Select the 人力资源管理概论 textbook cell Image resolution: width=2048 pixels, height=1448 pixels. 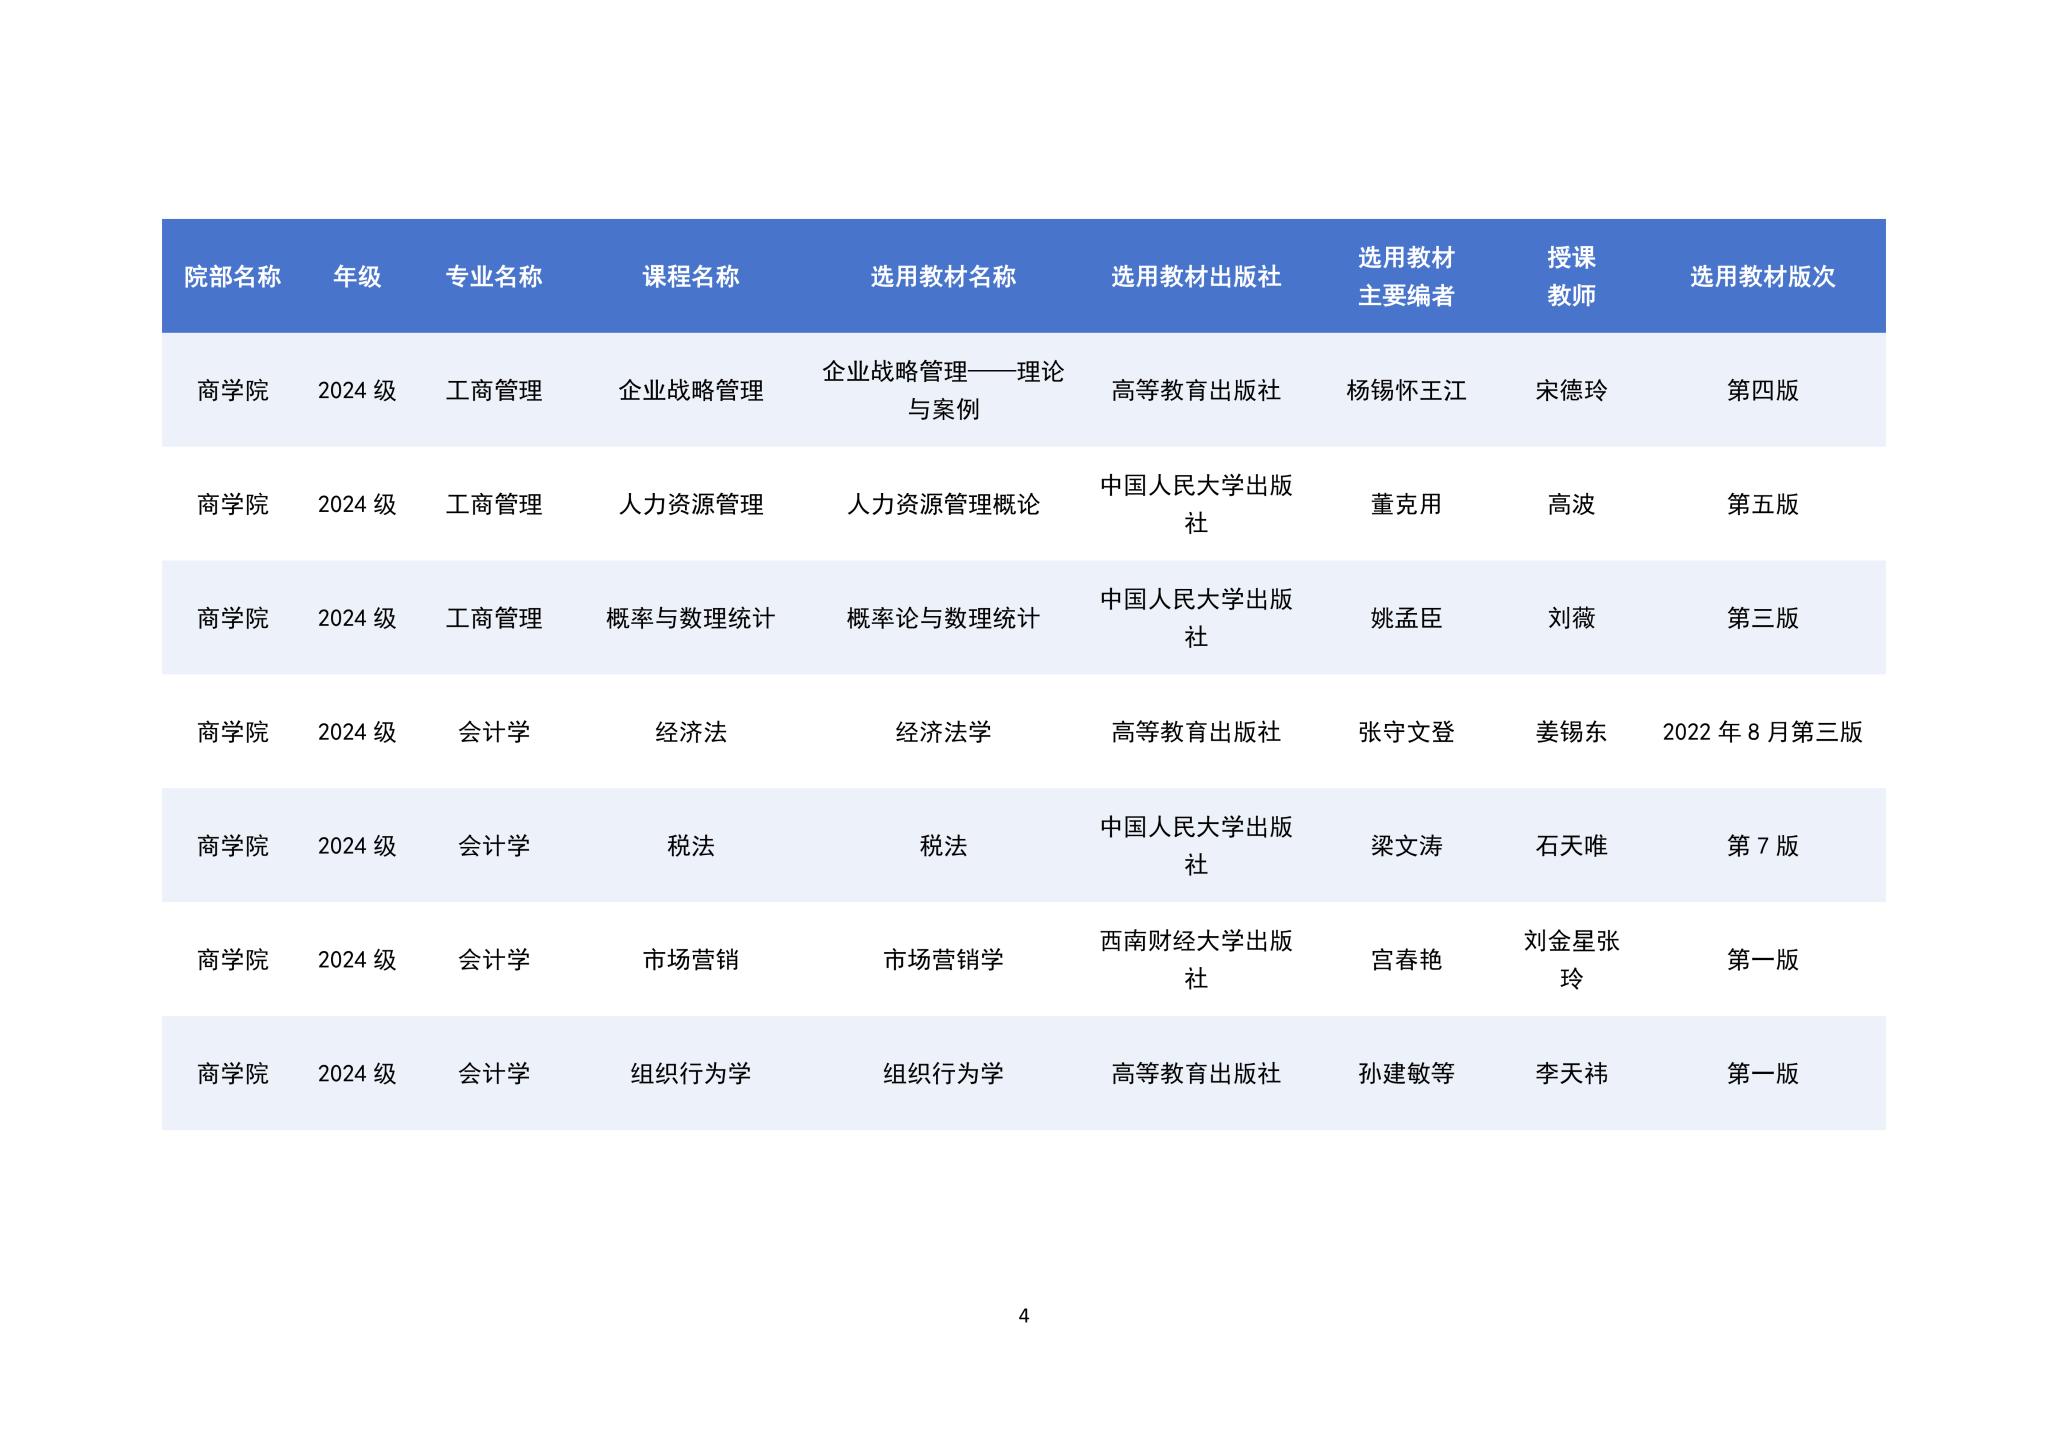(x=943, y=505)
